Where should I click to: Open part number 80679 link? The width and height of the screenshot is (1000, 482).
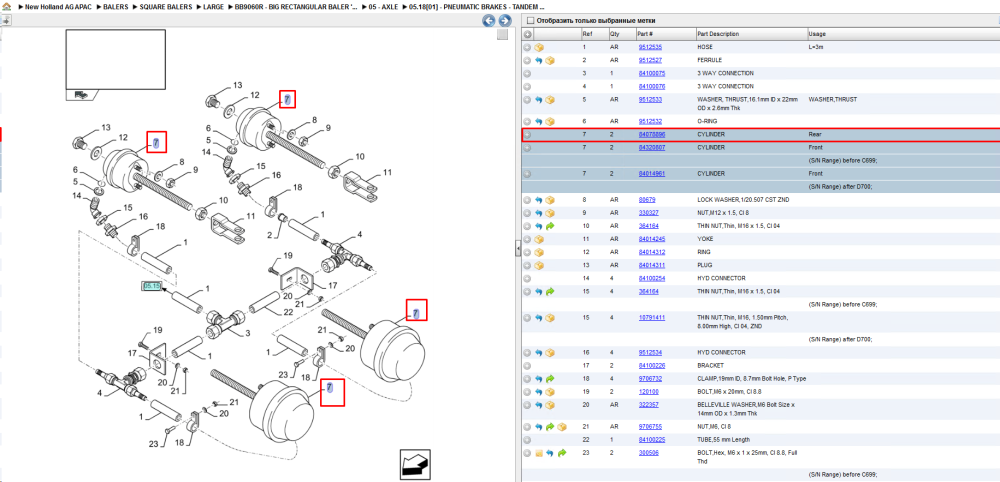[x=647, y=200]
